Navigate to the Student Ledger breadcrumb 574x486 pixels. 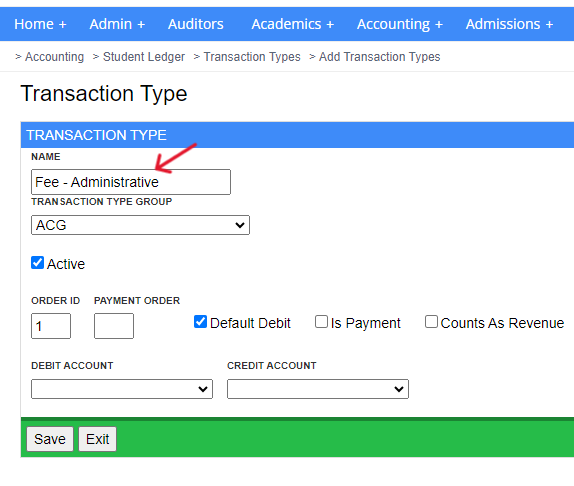[x=144, y=57]
